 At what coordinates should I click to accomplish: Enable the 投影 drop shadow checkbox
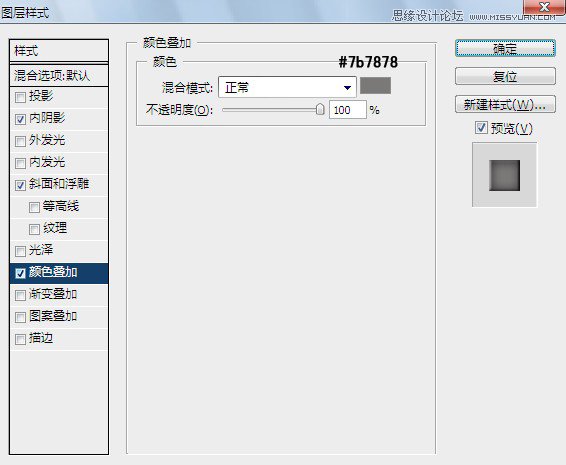tap(20, 97)
